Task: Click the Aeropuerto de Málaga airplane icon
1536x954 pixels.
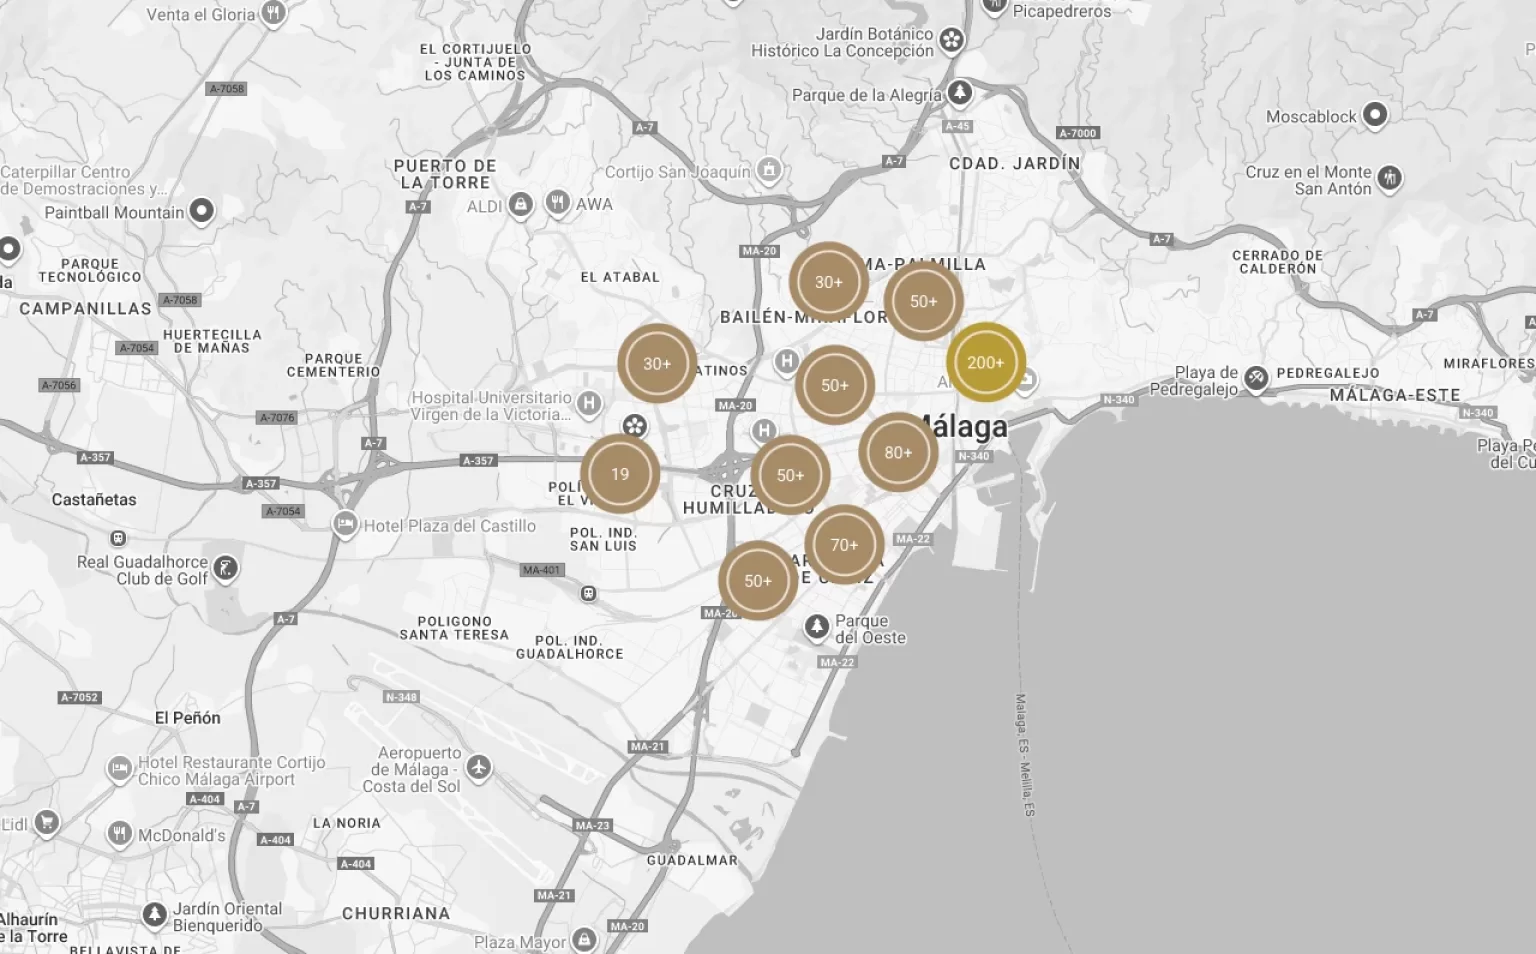Action: [479, 767]
